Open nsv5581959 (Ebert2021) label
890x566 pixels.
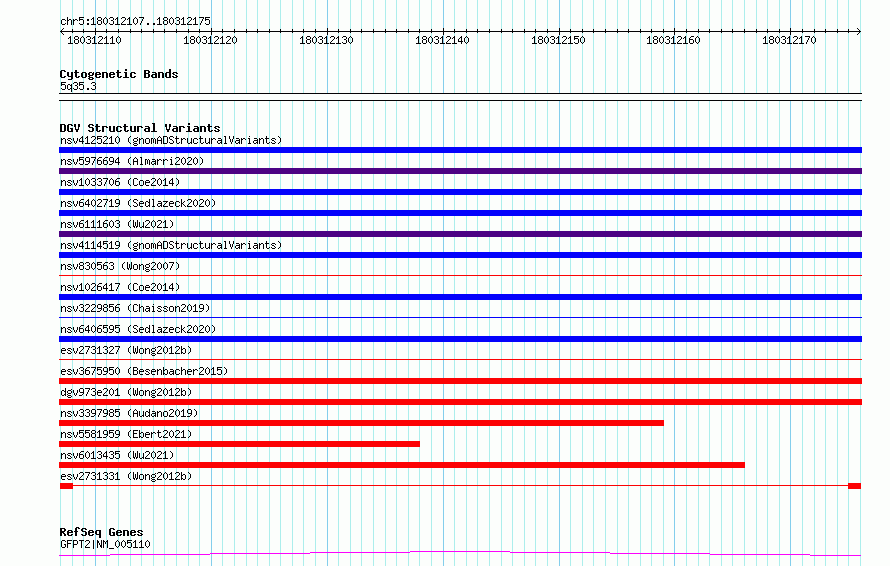tap(126, 434)
